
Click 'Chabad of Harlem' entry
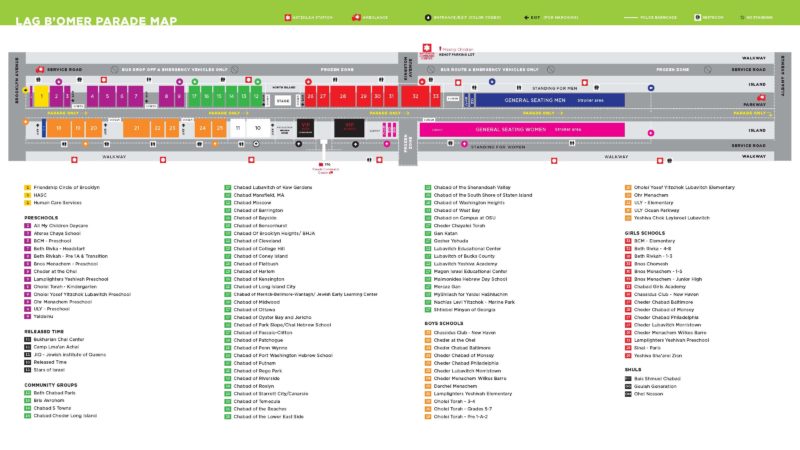point(254,271)
